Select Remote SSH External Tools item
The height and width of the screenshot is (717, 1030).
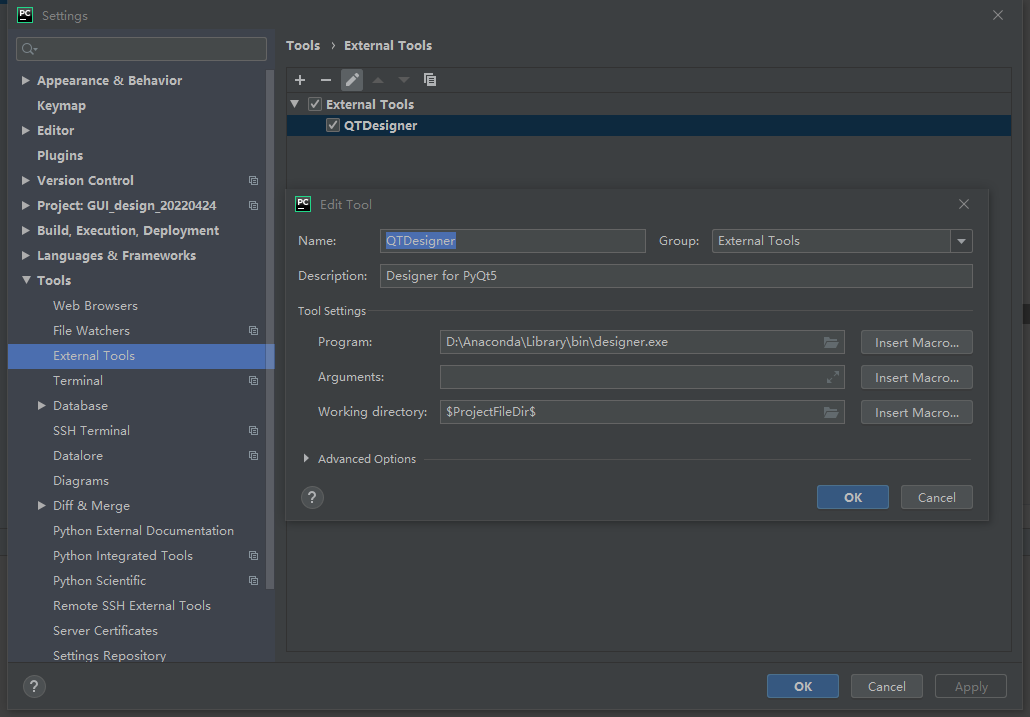point(132,605)
